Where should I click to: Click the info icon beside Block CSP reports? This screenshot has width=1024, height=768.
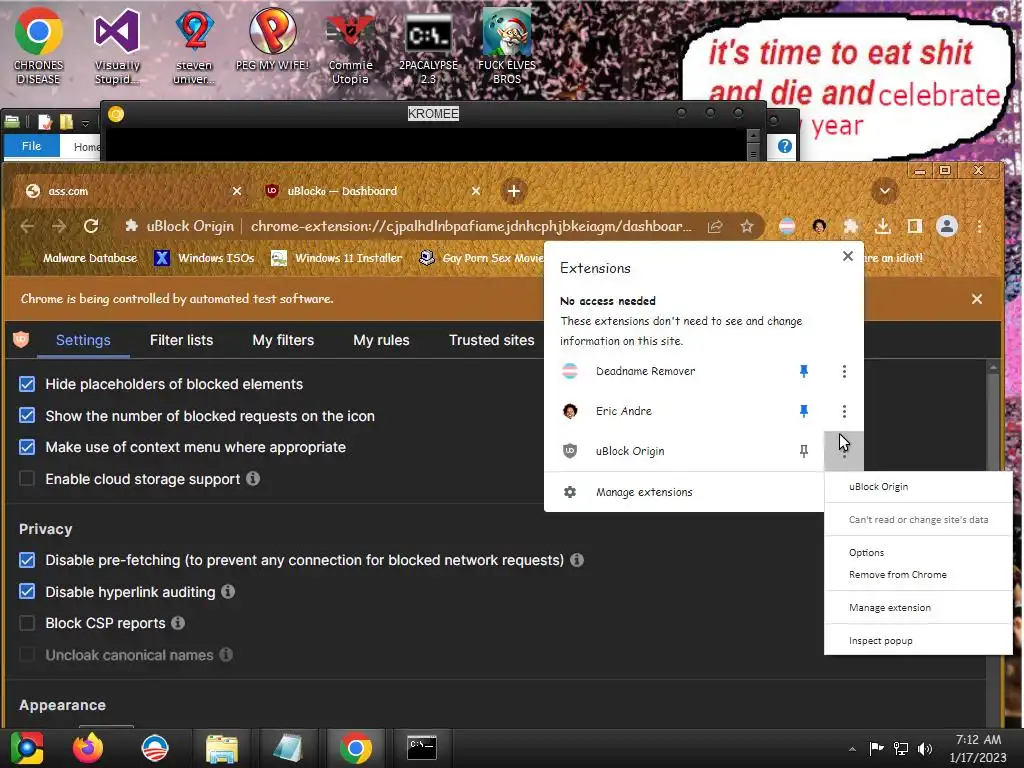[x=178, y=623]
